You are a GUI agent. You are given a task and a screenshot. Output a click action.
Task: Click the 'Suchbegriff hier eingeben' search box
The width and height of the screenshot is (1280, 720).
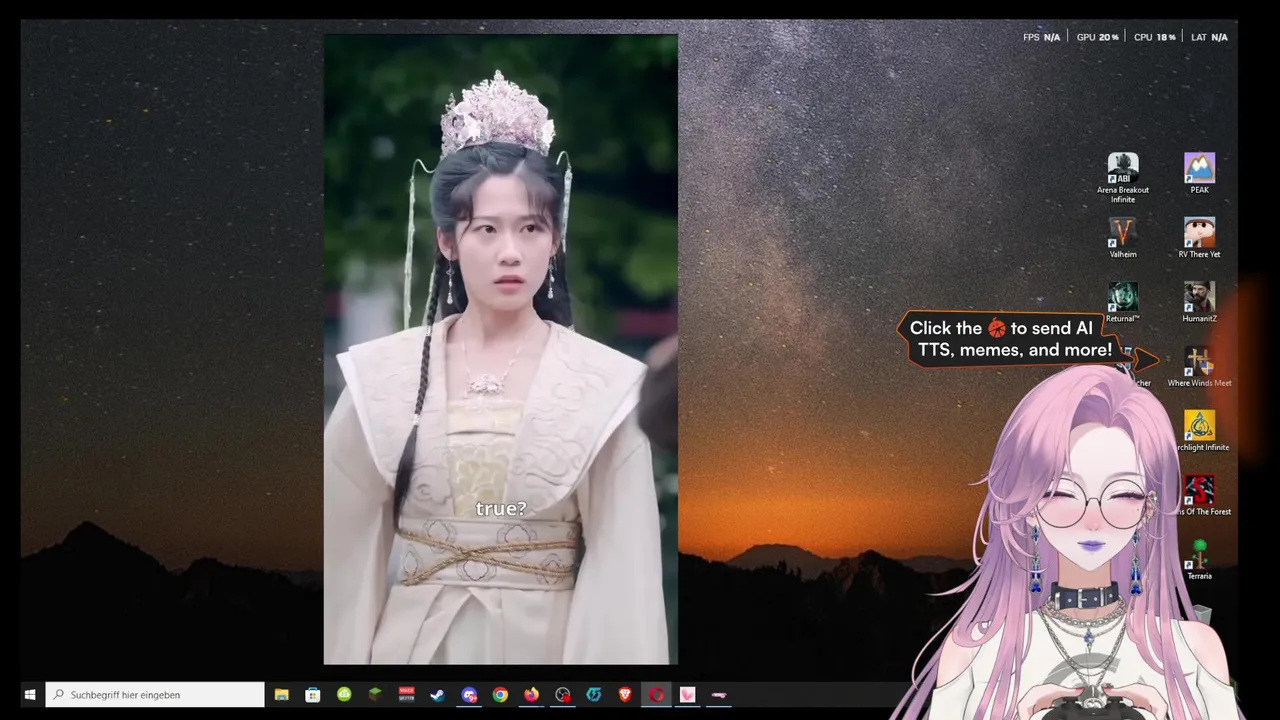click(x=155, y=694)
